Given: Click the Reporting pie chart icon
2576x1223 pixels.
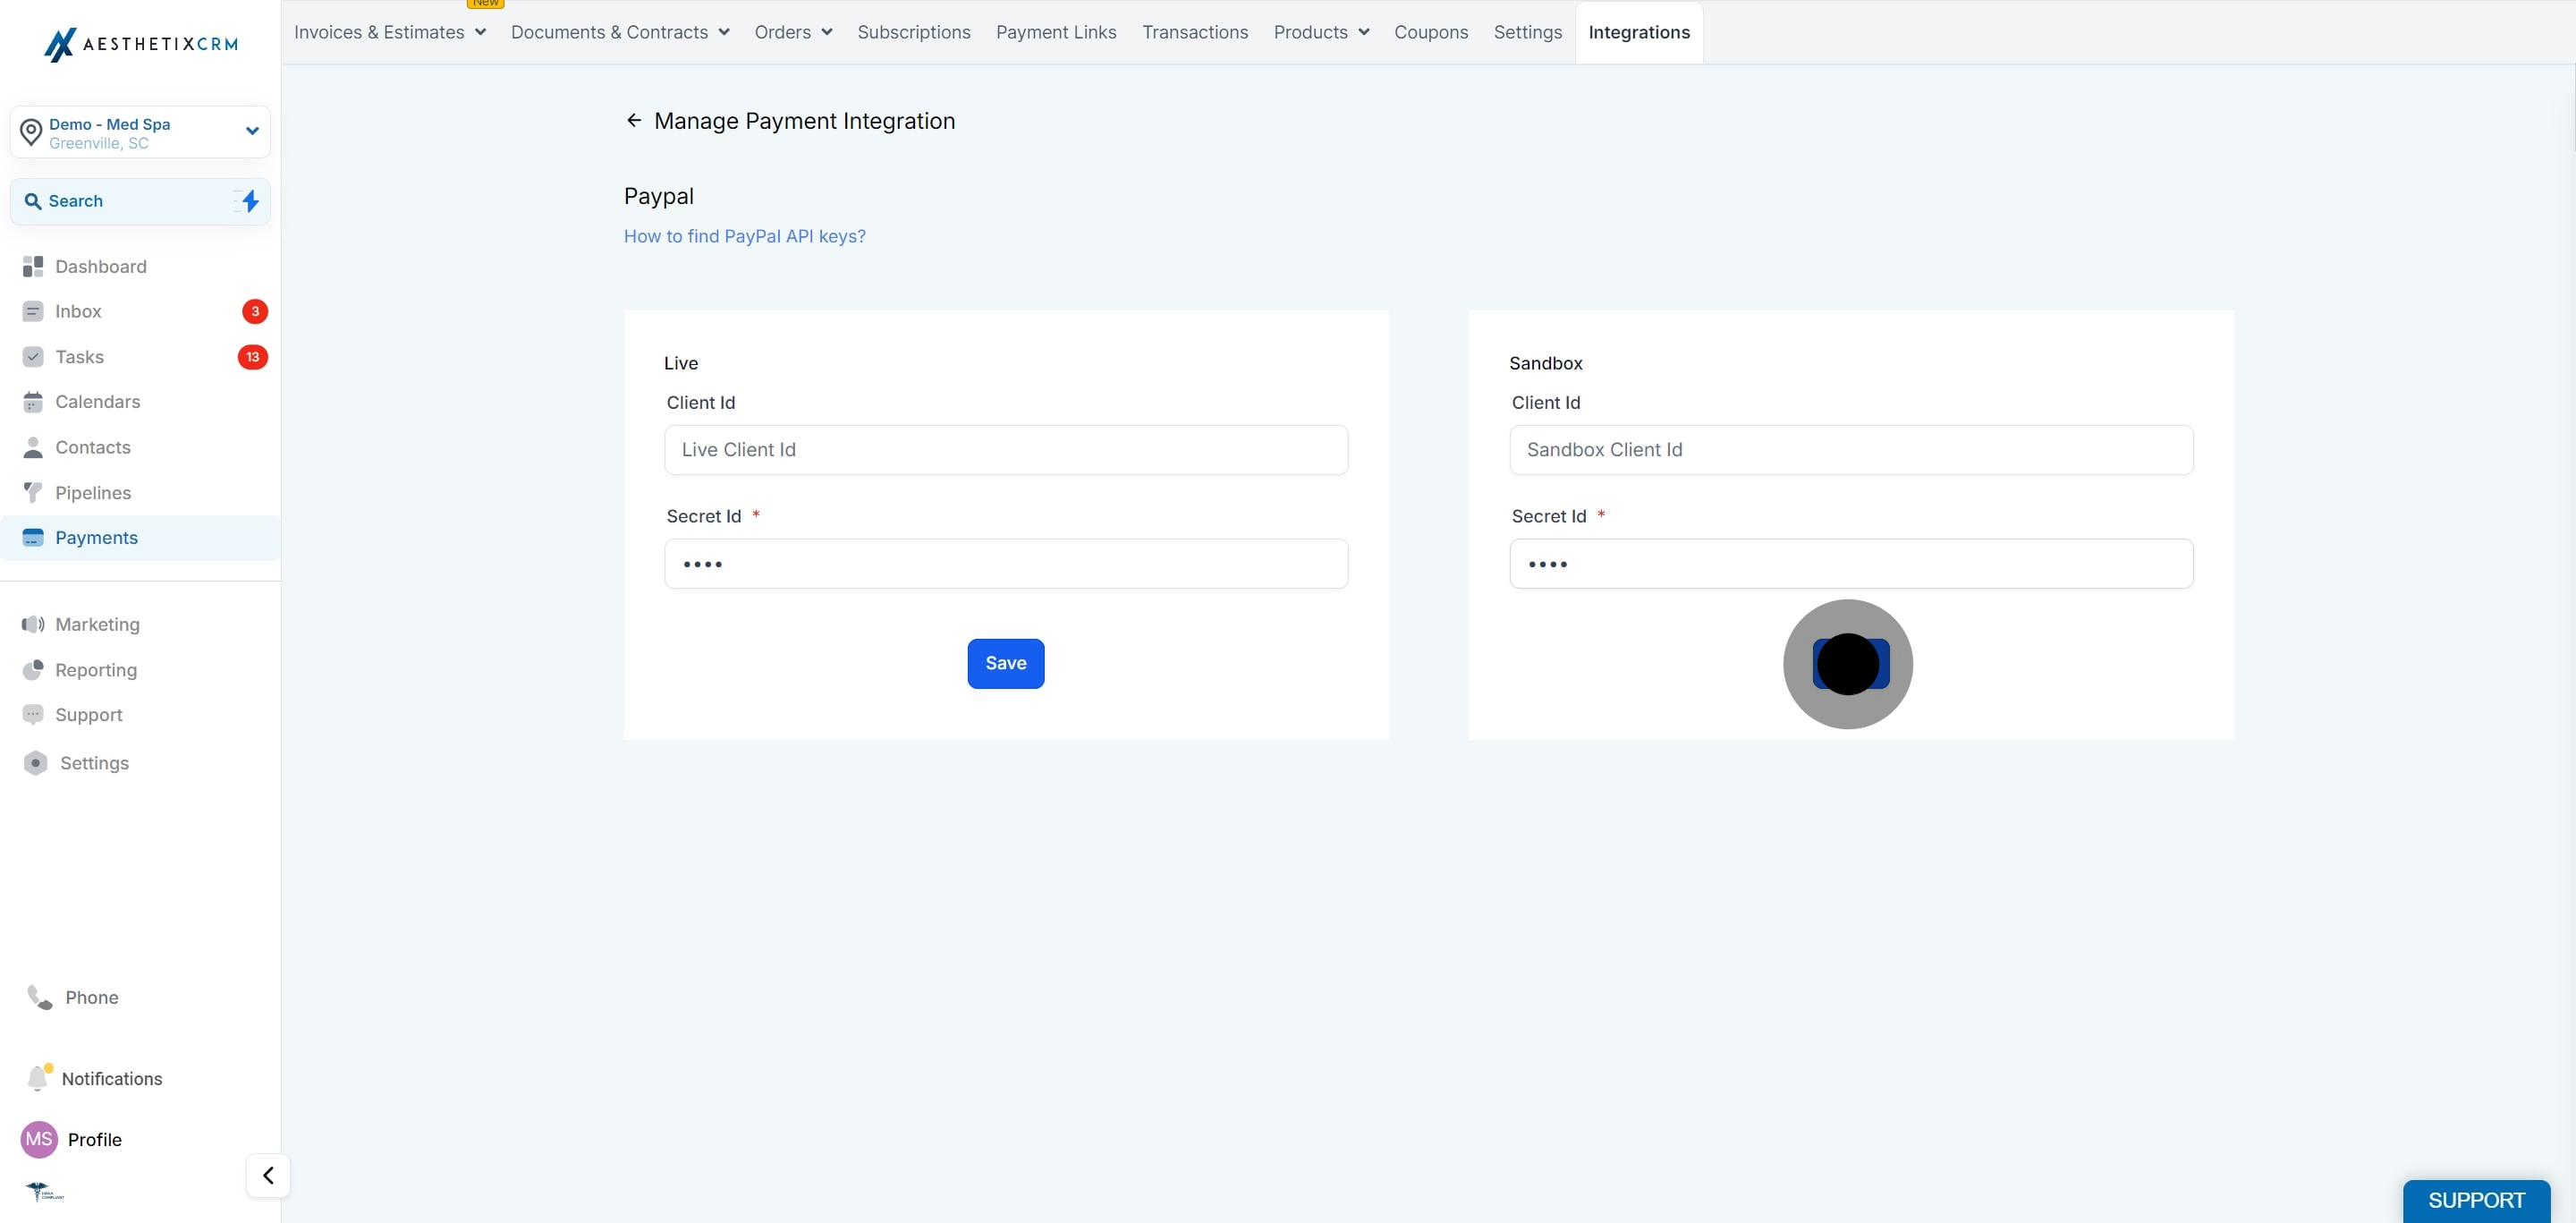Looking at the screenshot, I should pos(33,669).
